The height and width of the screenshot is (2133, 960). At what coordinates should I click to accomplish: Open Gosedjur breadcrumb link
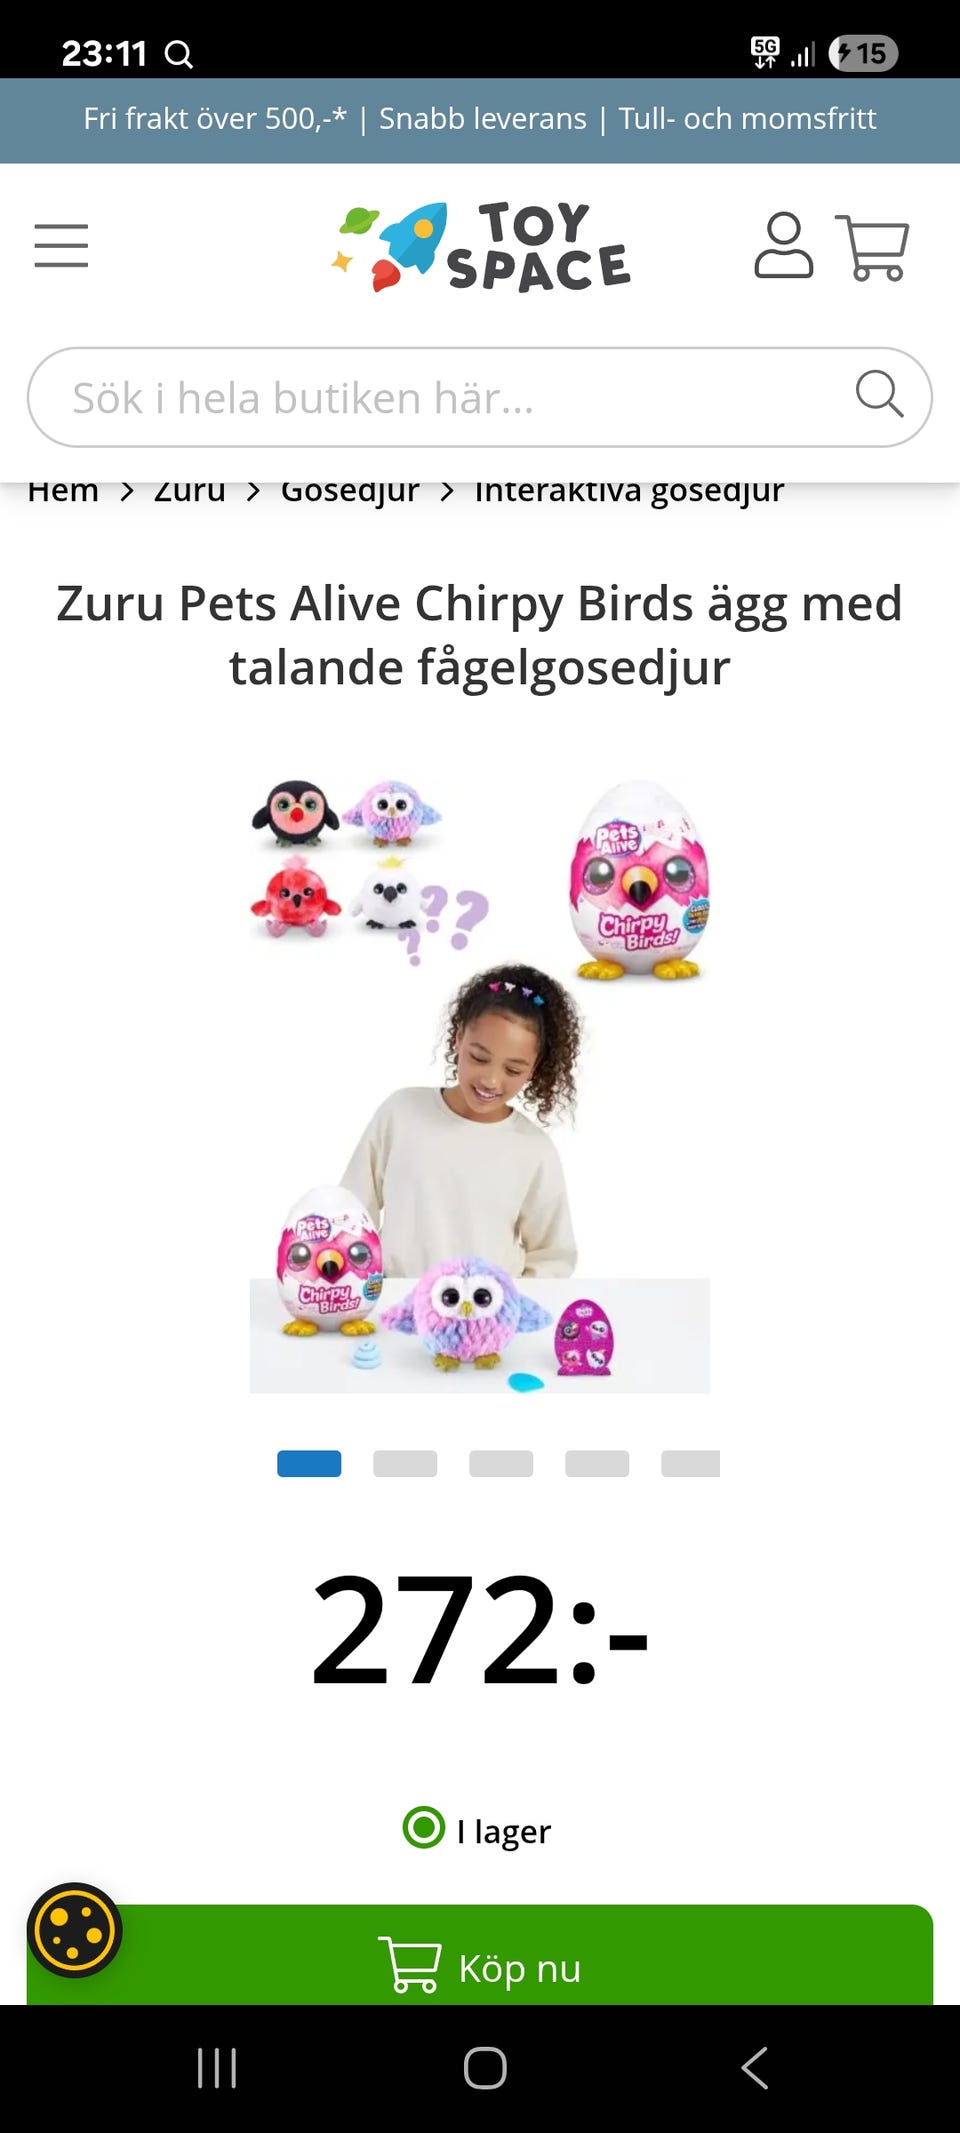click(350, 491)
